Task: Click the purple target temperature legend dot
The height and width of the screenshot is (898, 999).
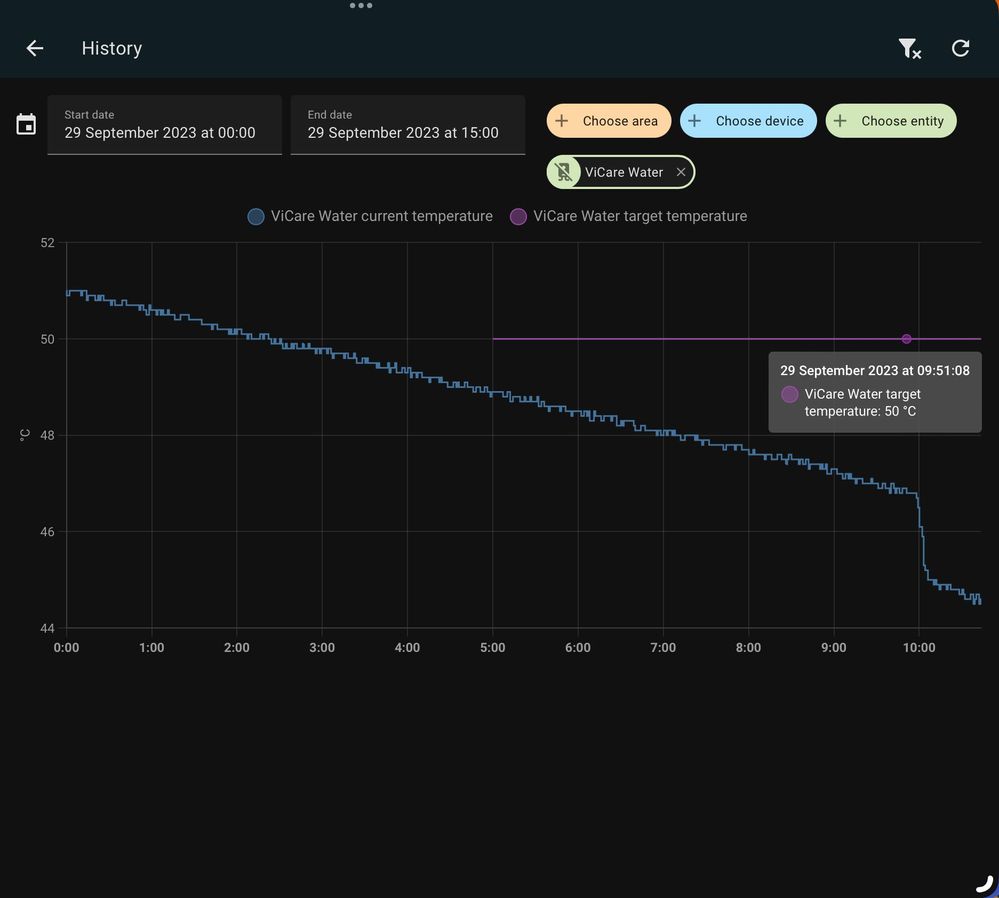Action: pos(518,217)
